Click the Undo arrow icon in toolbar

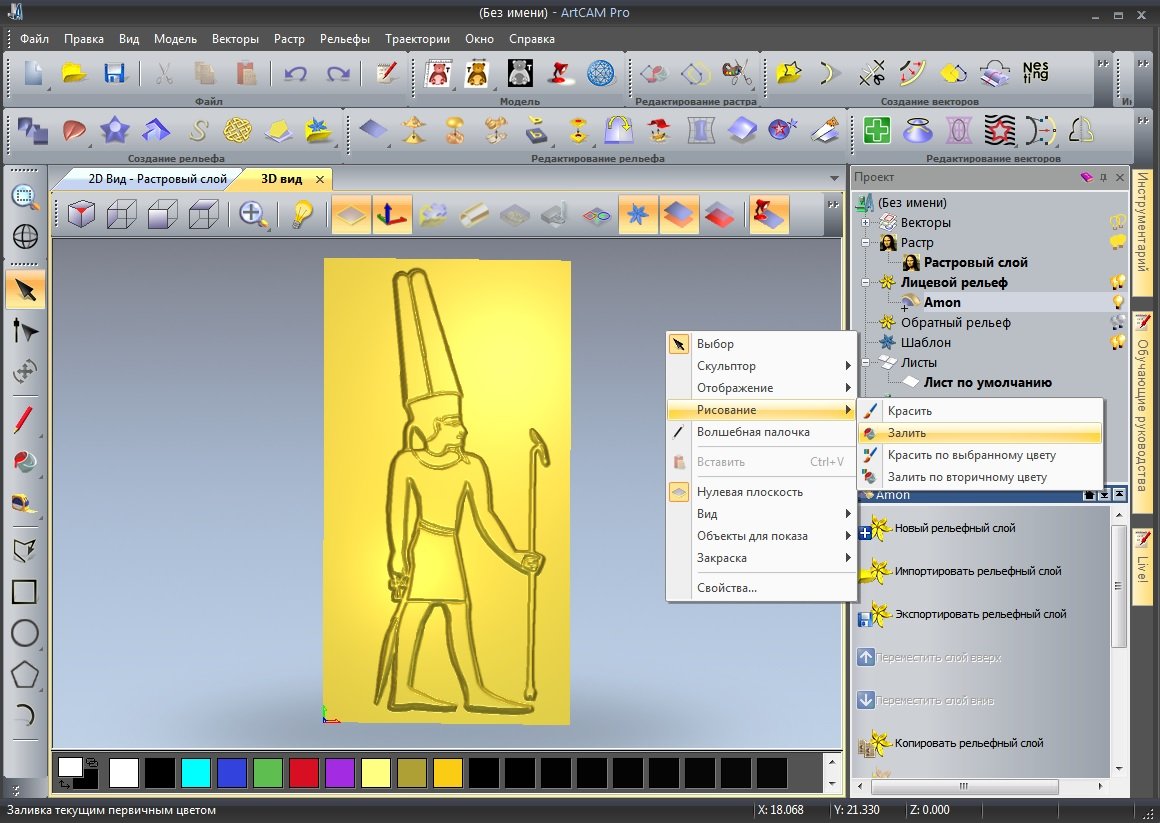pos(295,73)
